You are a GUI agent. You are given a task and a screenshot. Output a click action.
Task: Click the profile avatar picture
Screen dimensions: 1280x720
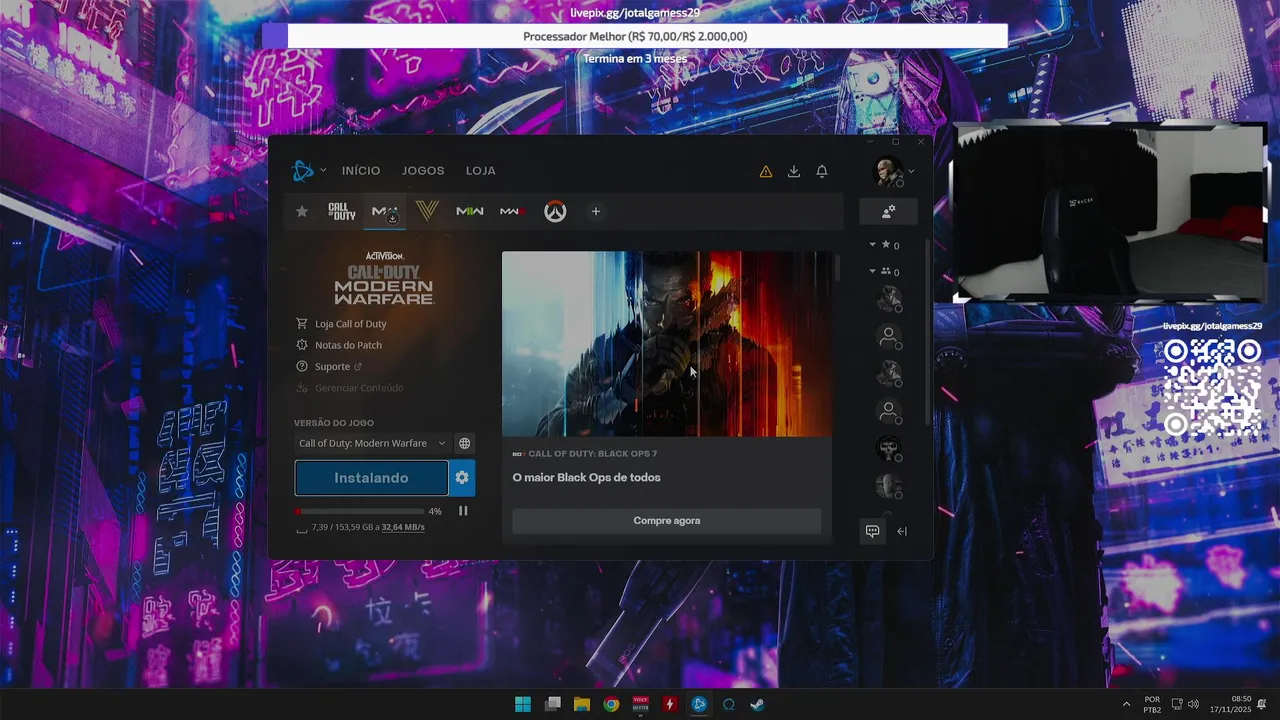[x=888, y=171]
